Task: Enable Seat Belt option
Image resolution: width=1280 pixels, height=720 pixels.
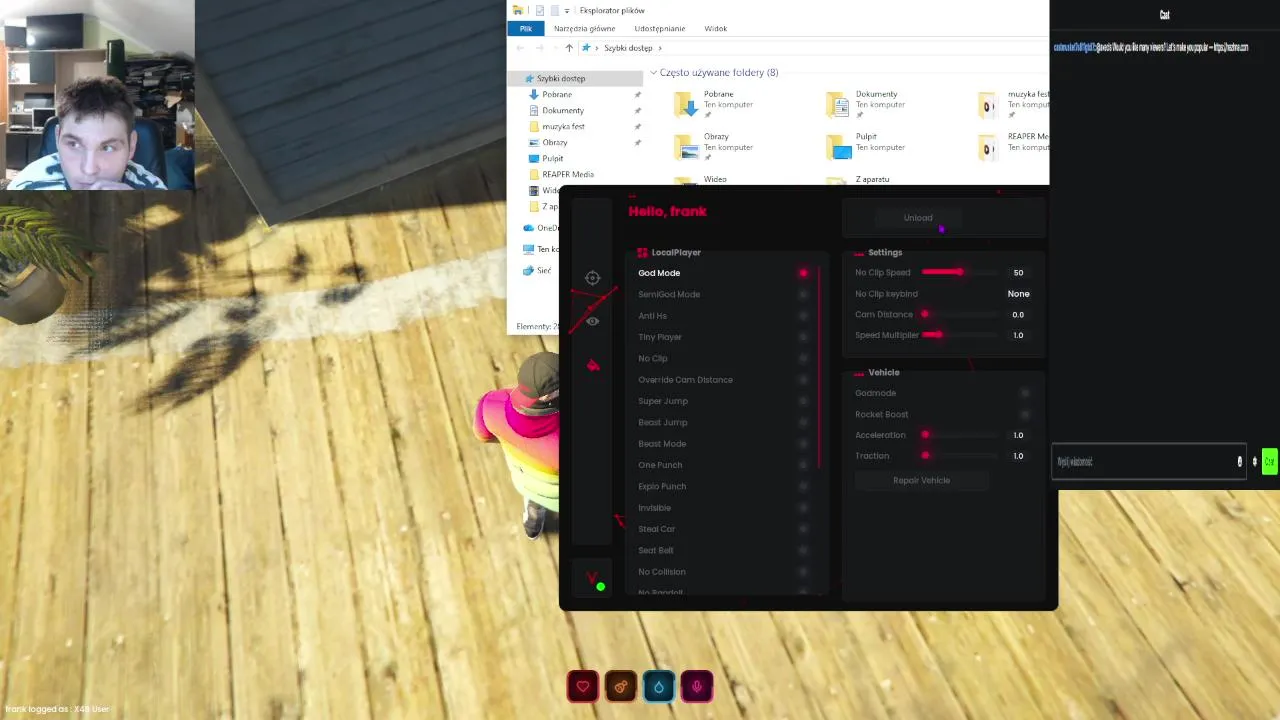Action: tap(803, 550)
